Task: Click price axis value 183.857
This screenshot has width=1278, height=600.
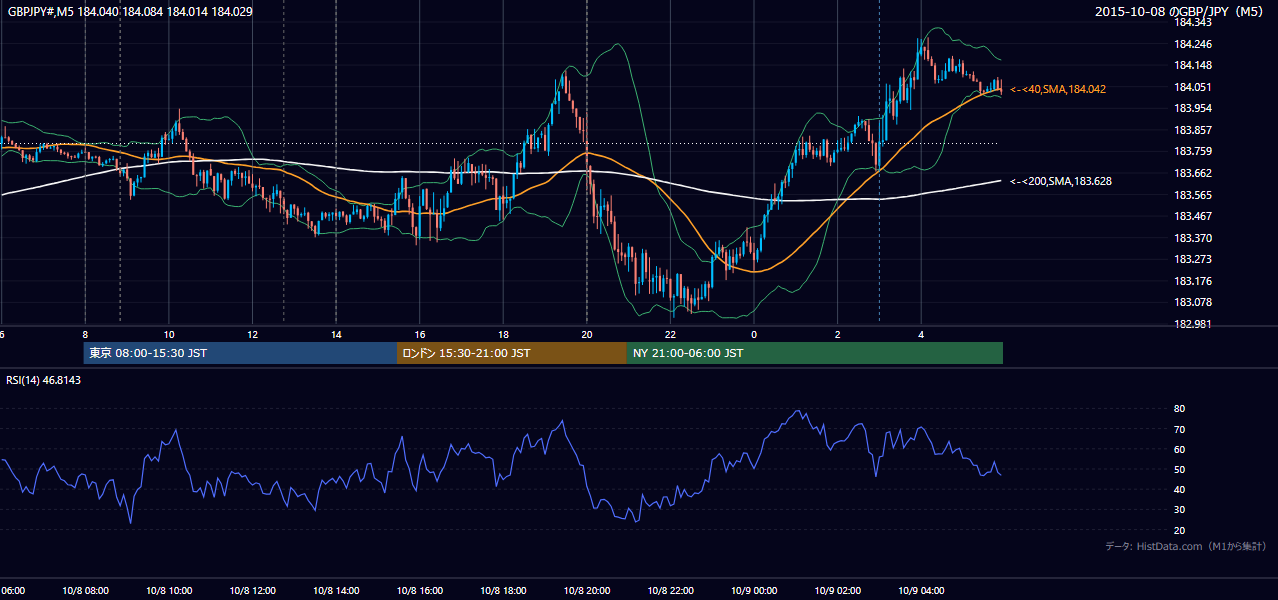Action: click(1192, 130)
